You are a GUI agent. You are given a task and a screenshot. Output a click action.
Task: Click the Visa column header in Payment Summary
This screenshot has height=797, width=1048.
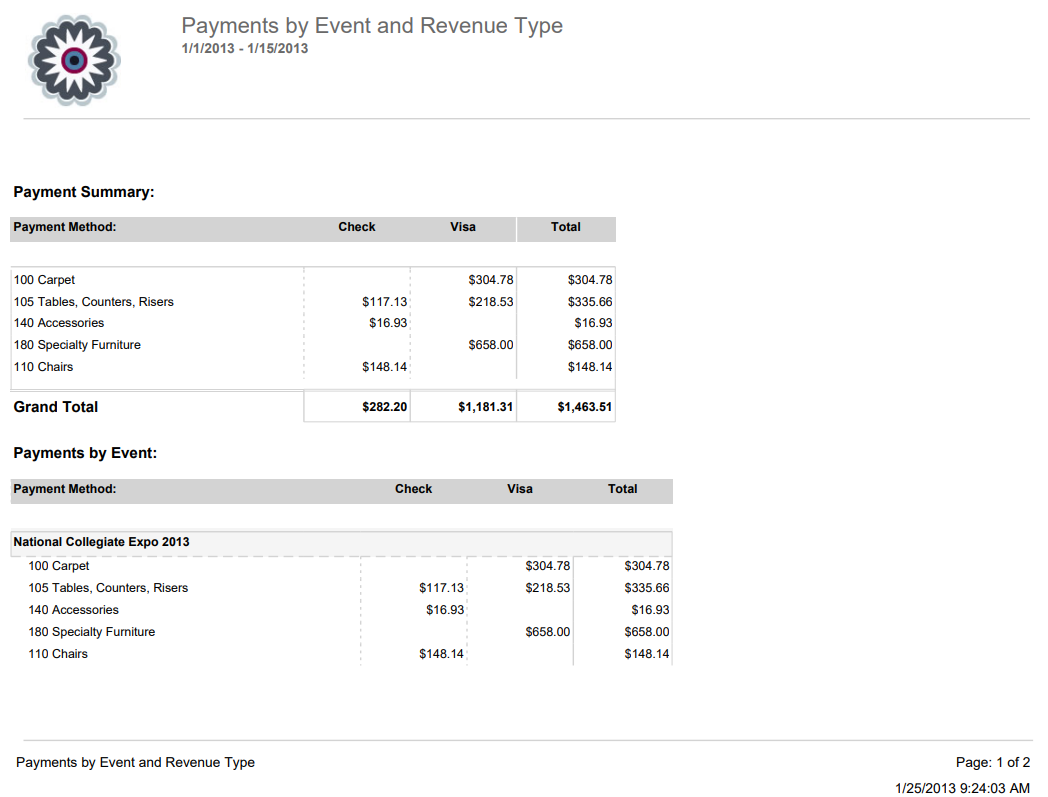click(x=462, y=227)
